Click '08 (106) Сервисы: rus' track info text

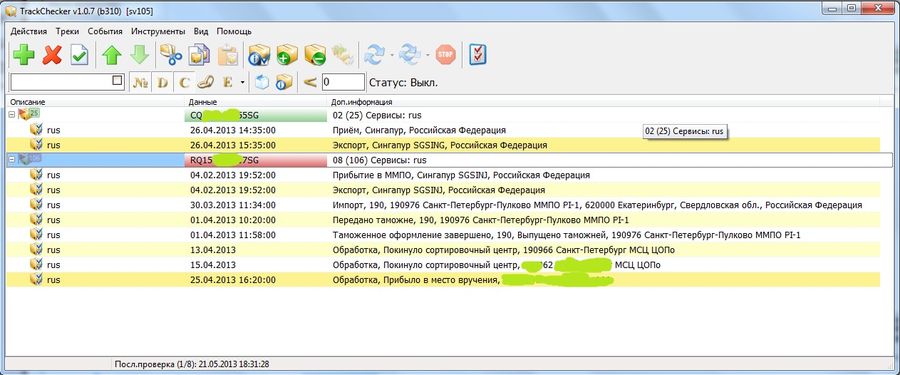point(379,160)
